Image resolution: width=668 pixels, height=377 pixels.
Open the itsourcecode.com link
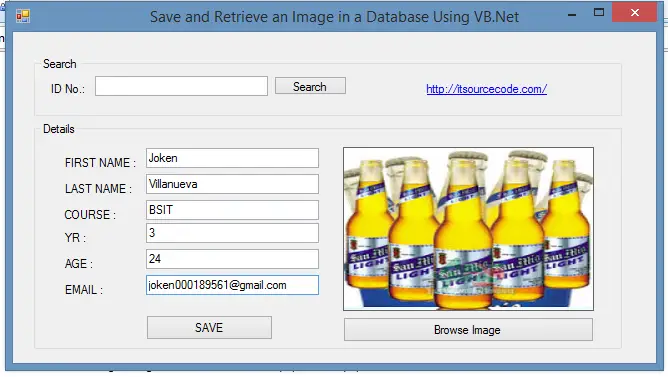pyautogui.click(x=487, y=89)
